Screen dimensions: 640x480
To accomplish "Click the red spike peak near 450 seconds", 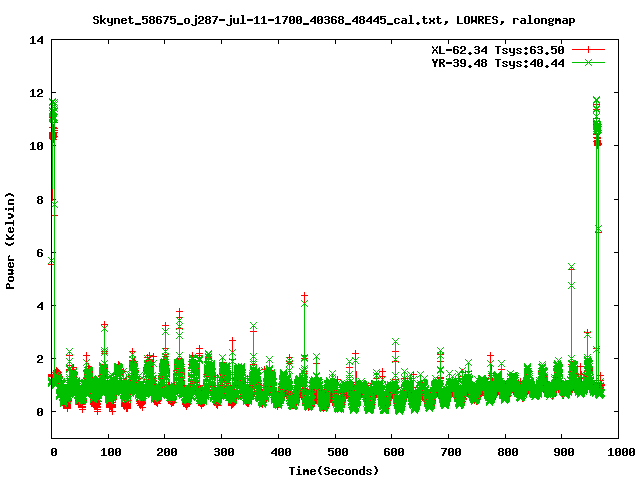I will tap(304, 295).
